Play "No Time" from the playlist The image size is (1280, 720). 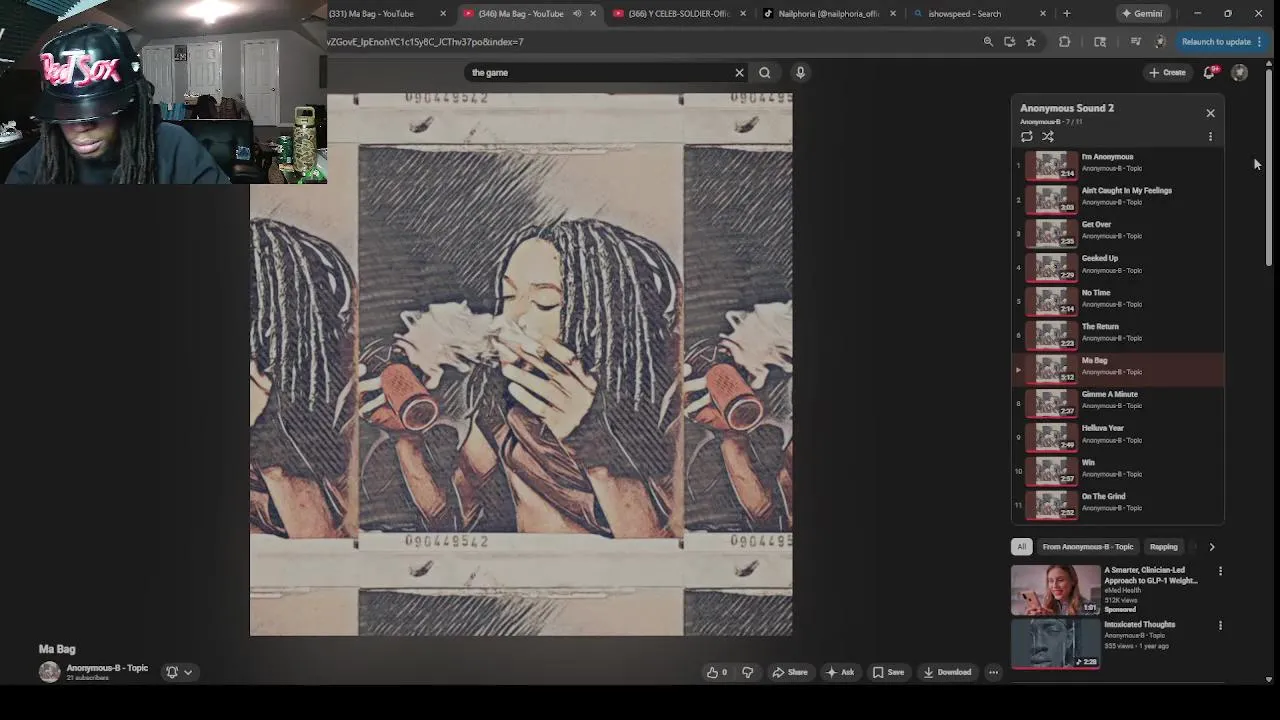coord(1118,299)
